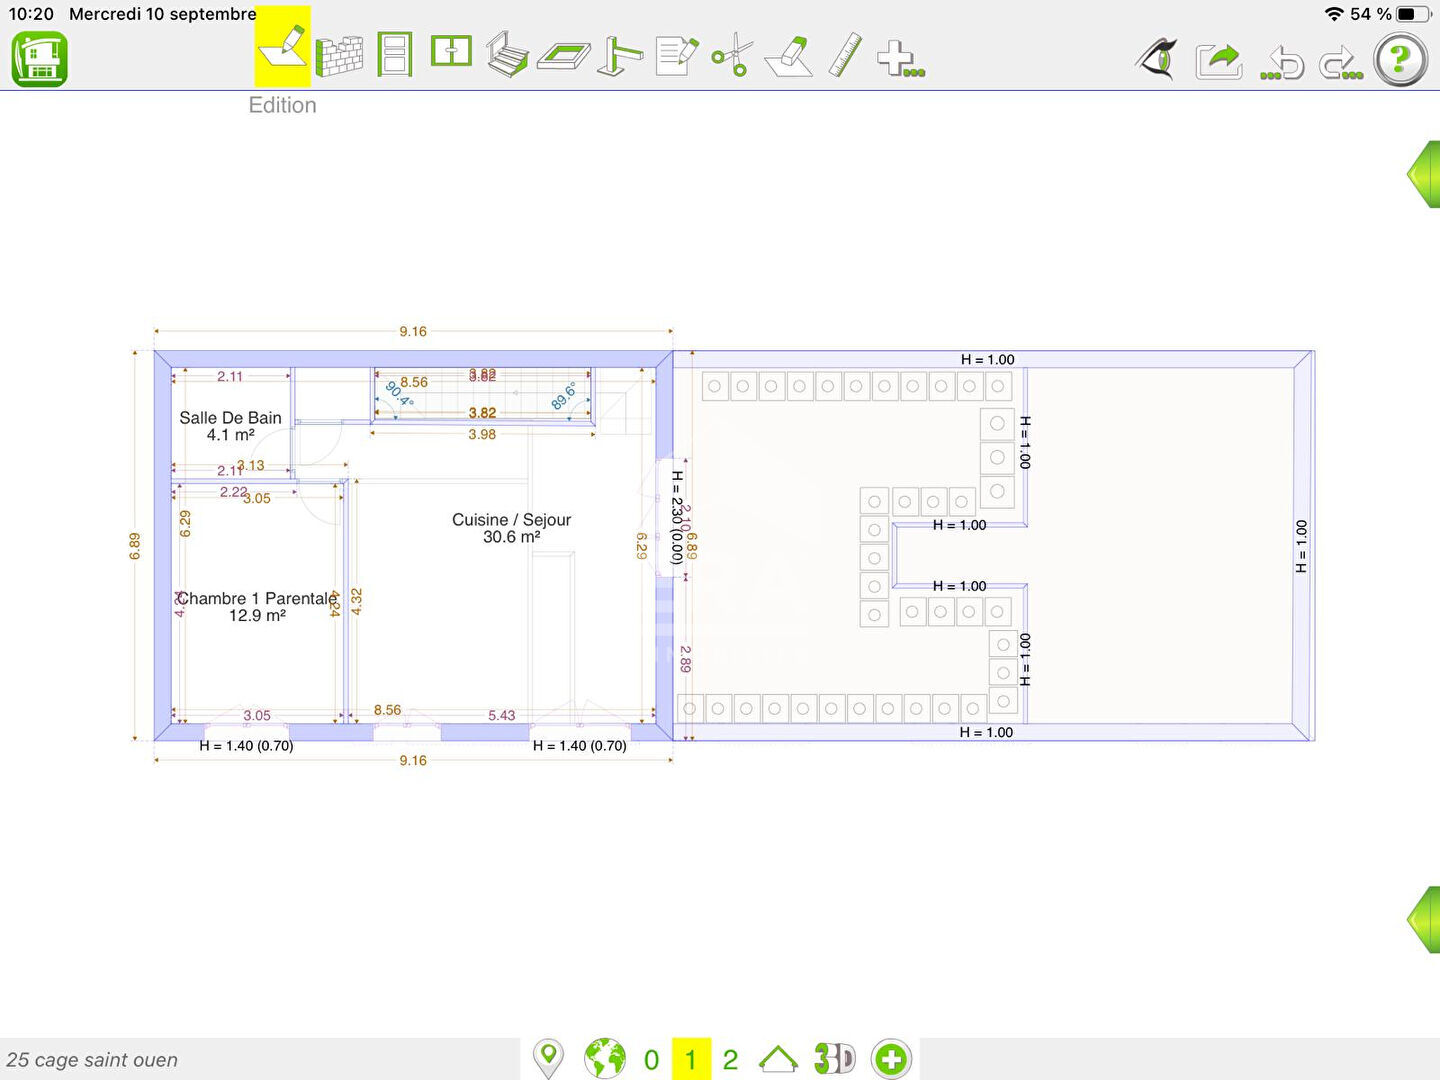Viewport: 1440px width, 1080px height.
Task: Toggle visibility with the eye icon
Action: pyautogui.click(x=1157, y=59)
